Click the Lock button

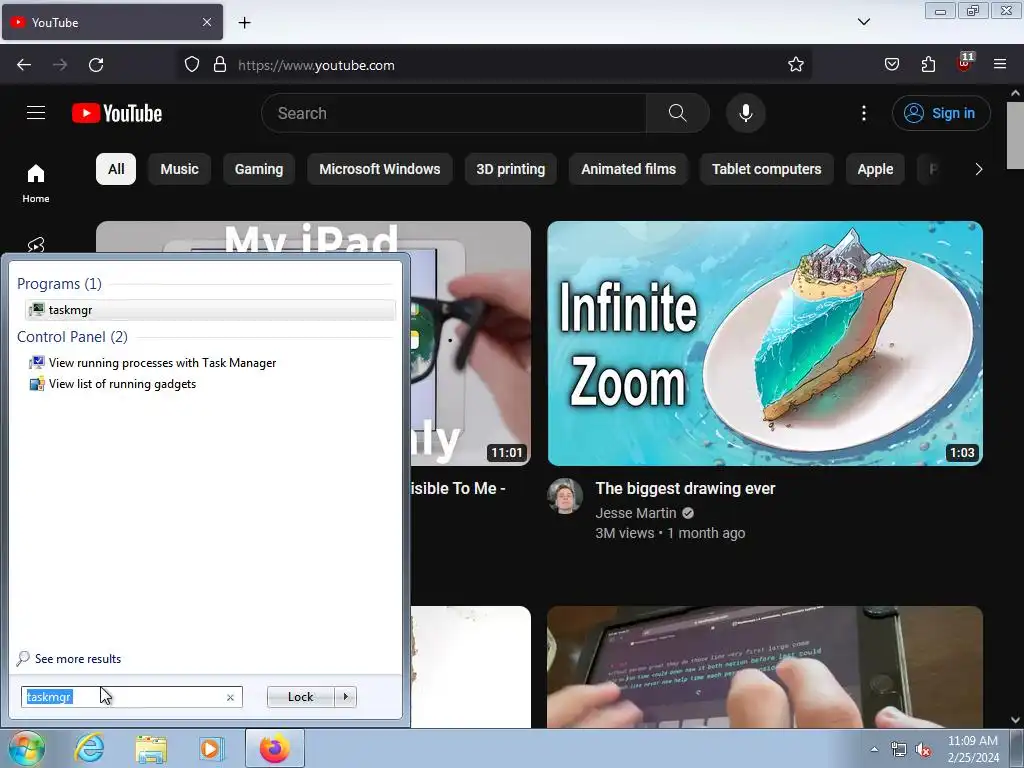300,697
